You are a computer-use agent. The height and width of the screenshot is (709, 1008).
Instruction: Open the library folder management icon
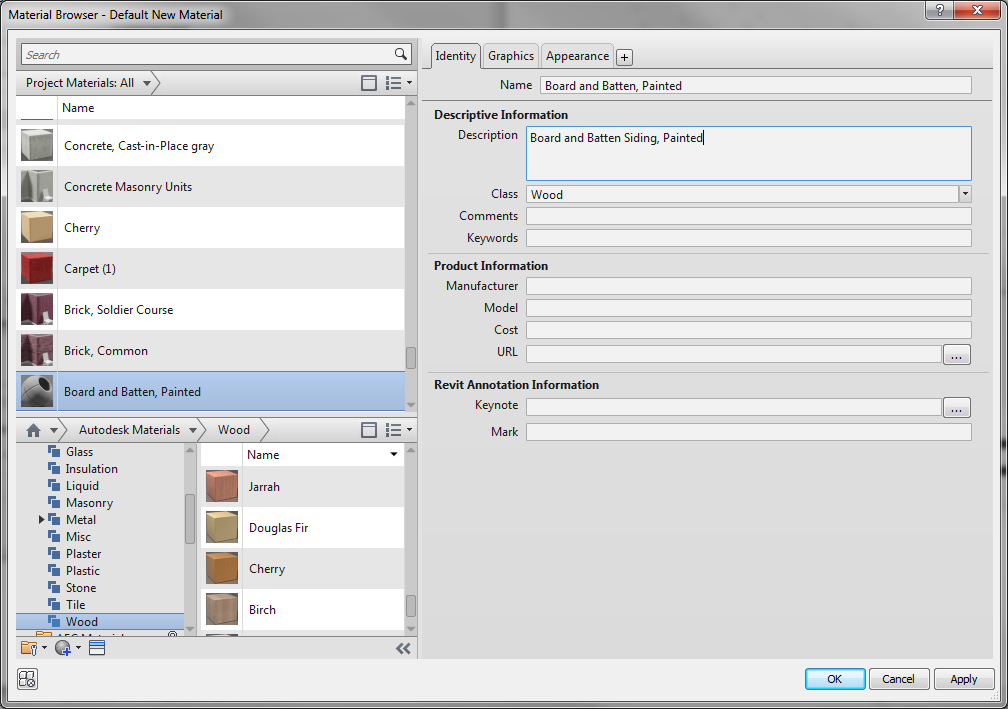click(x=30, y=648)
